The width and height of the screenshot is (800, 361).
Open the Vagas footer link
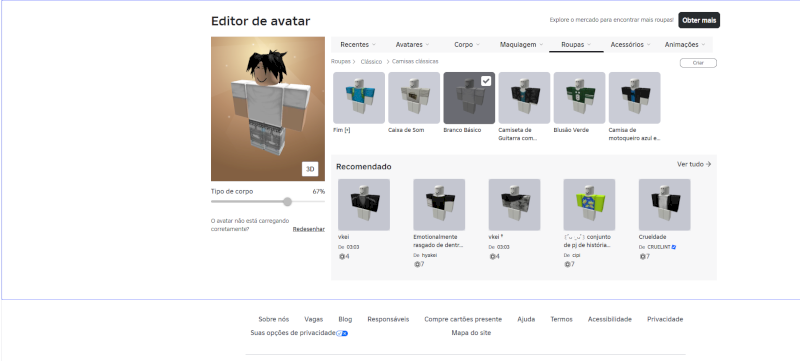(x=314, y=319)
